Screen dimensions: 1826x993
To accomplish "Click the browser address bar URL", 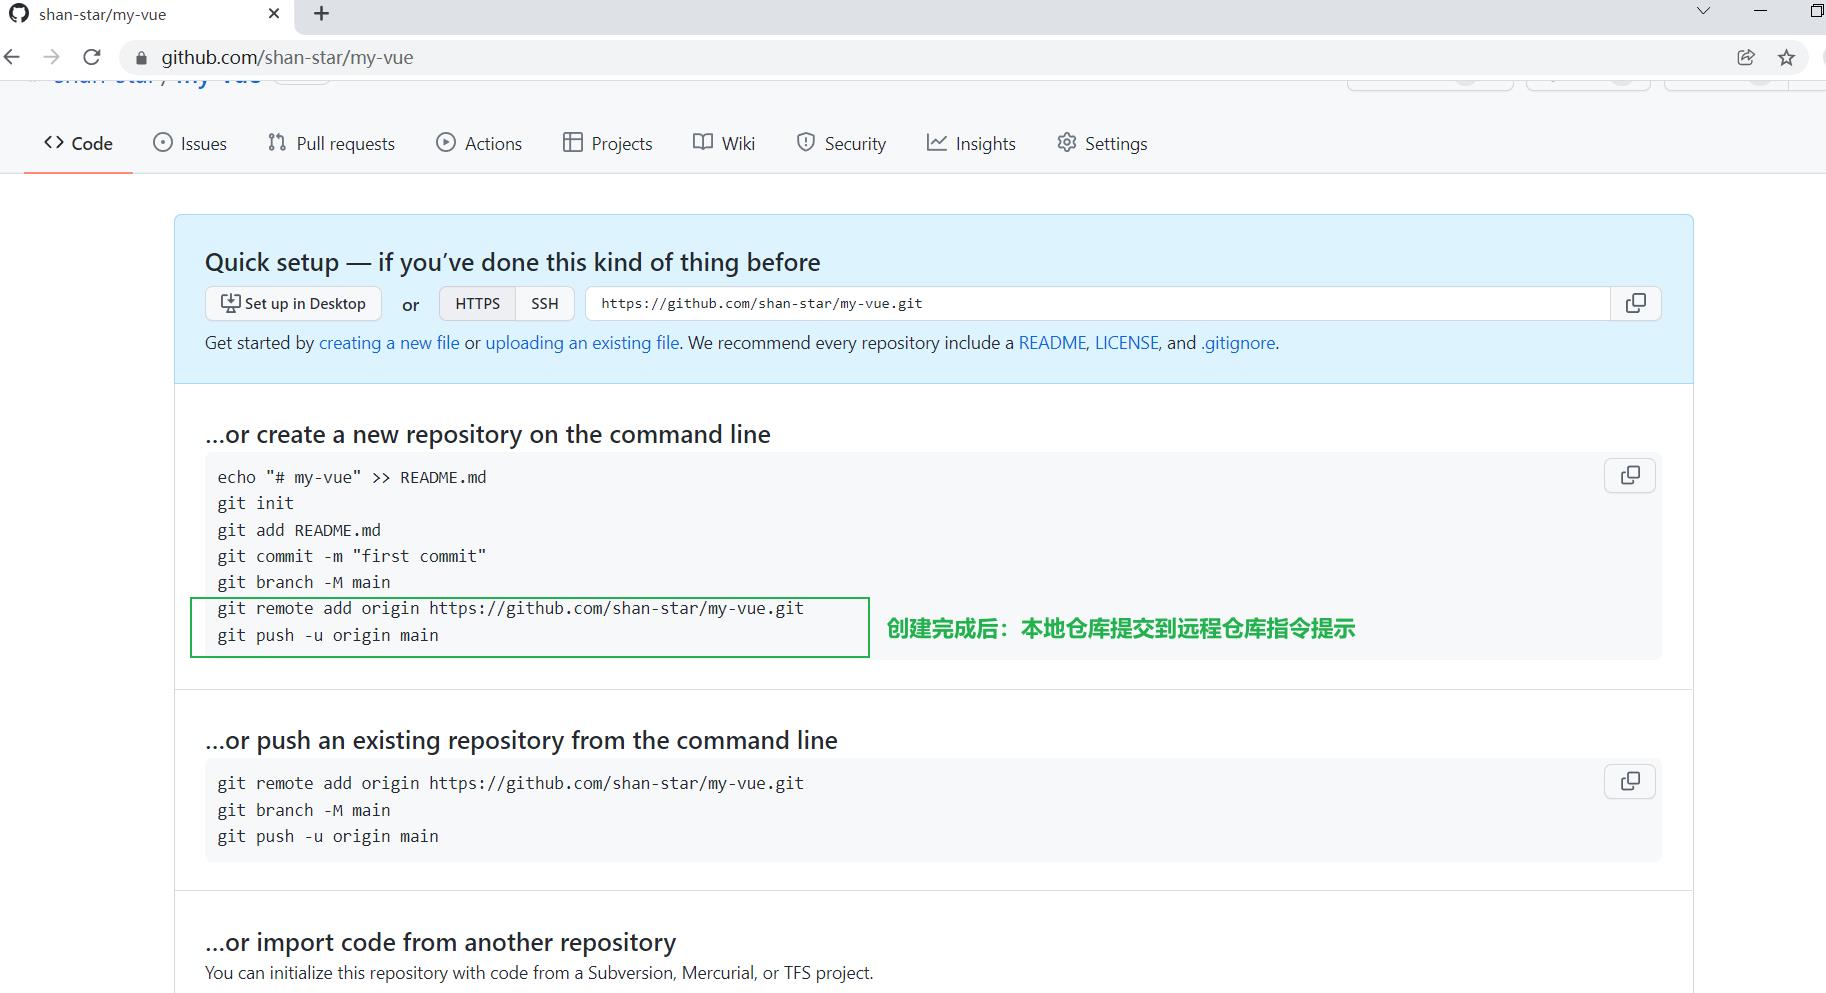I will pyautogui.click(x=287, y=57).
